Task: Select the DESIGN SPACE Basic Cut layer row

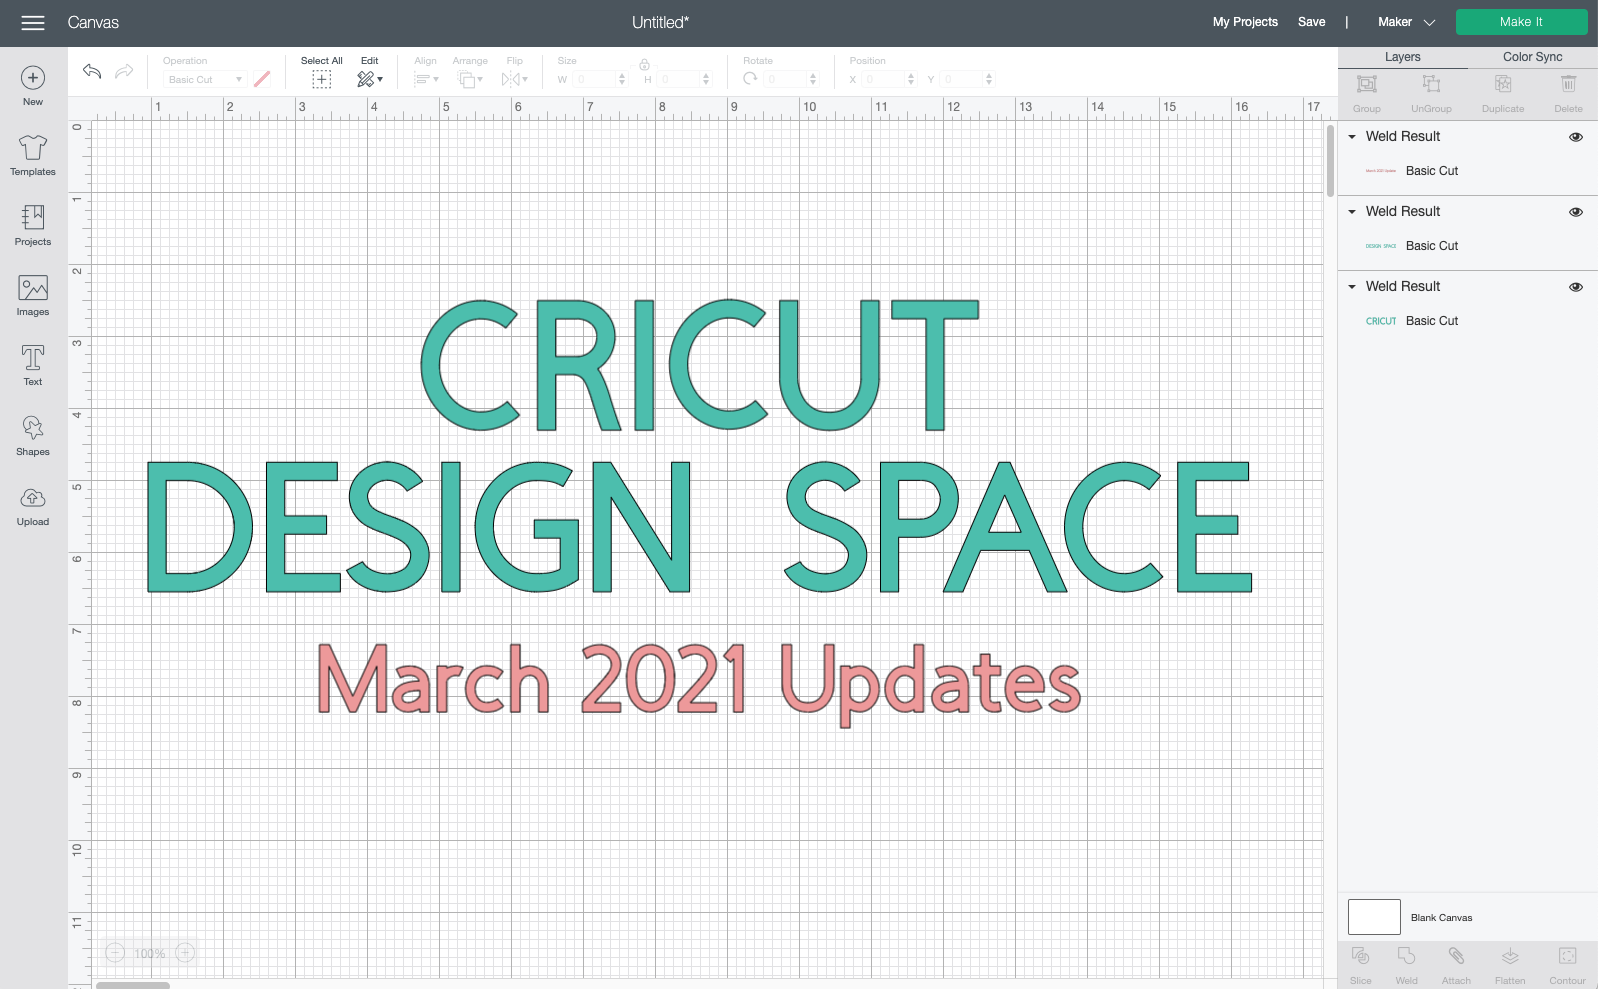Action: pyautogui.click(x=1467, y=246)
